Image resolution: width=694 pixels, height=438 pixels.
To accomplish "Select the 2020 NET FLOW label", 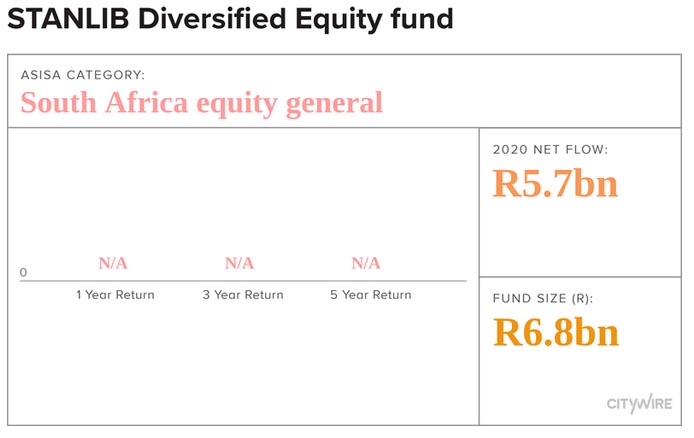I will click(x=550, y=150).
